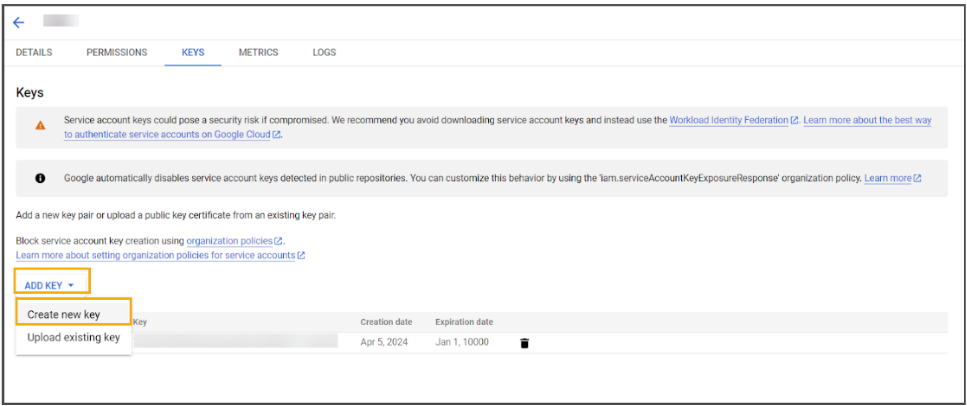967x406 pixels.
Task: Delete the key with the trash icon
Action: click(x=524, y=343)
